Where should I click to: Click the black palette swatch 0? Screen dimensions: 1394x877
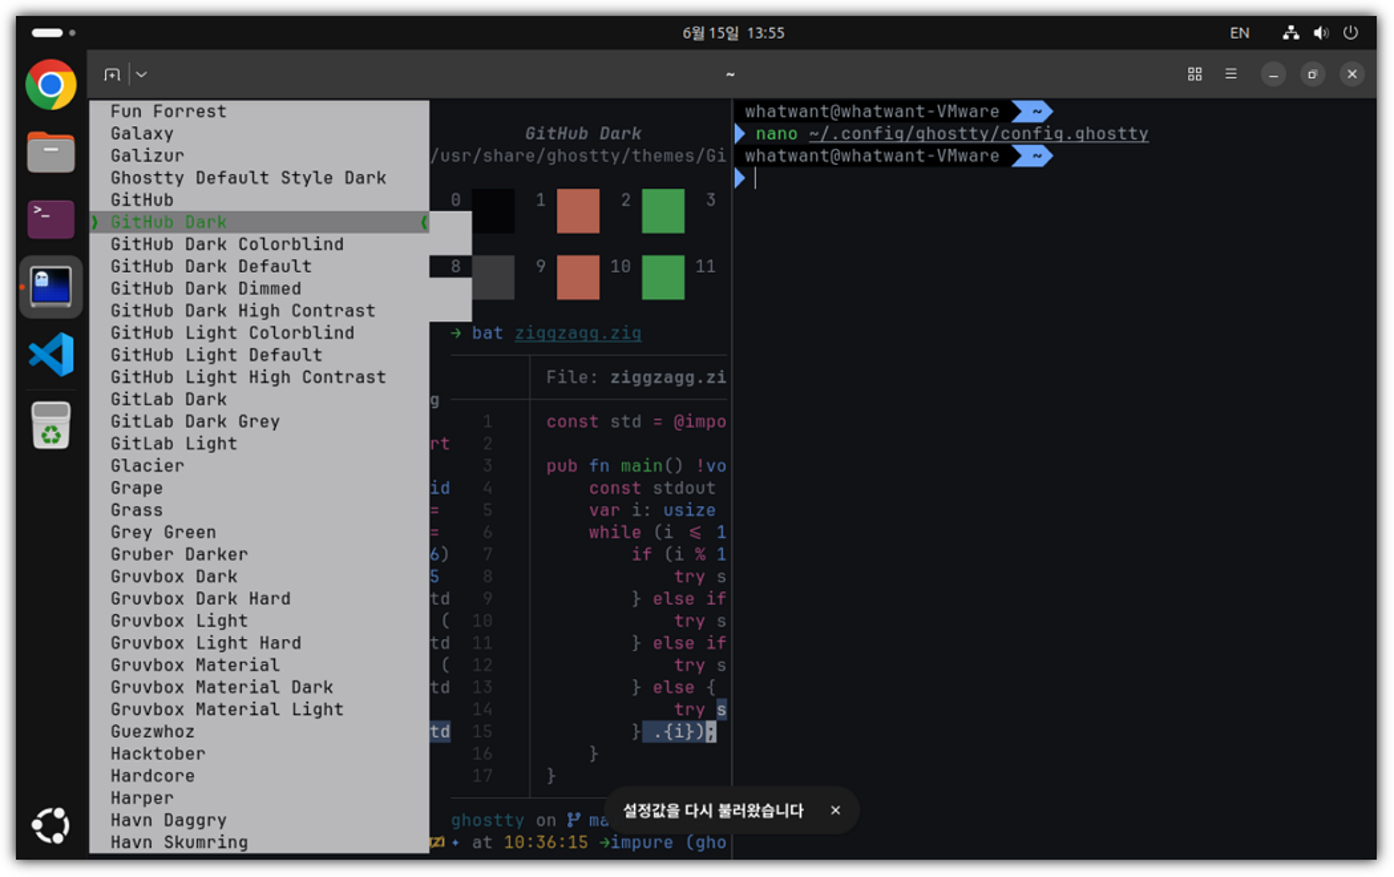(x=493, y=211)
